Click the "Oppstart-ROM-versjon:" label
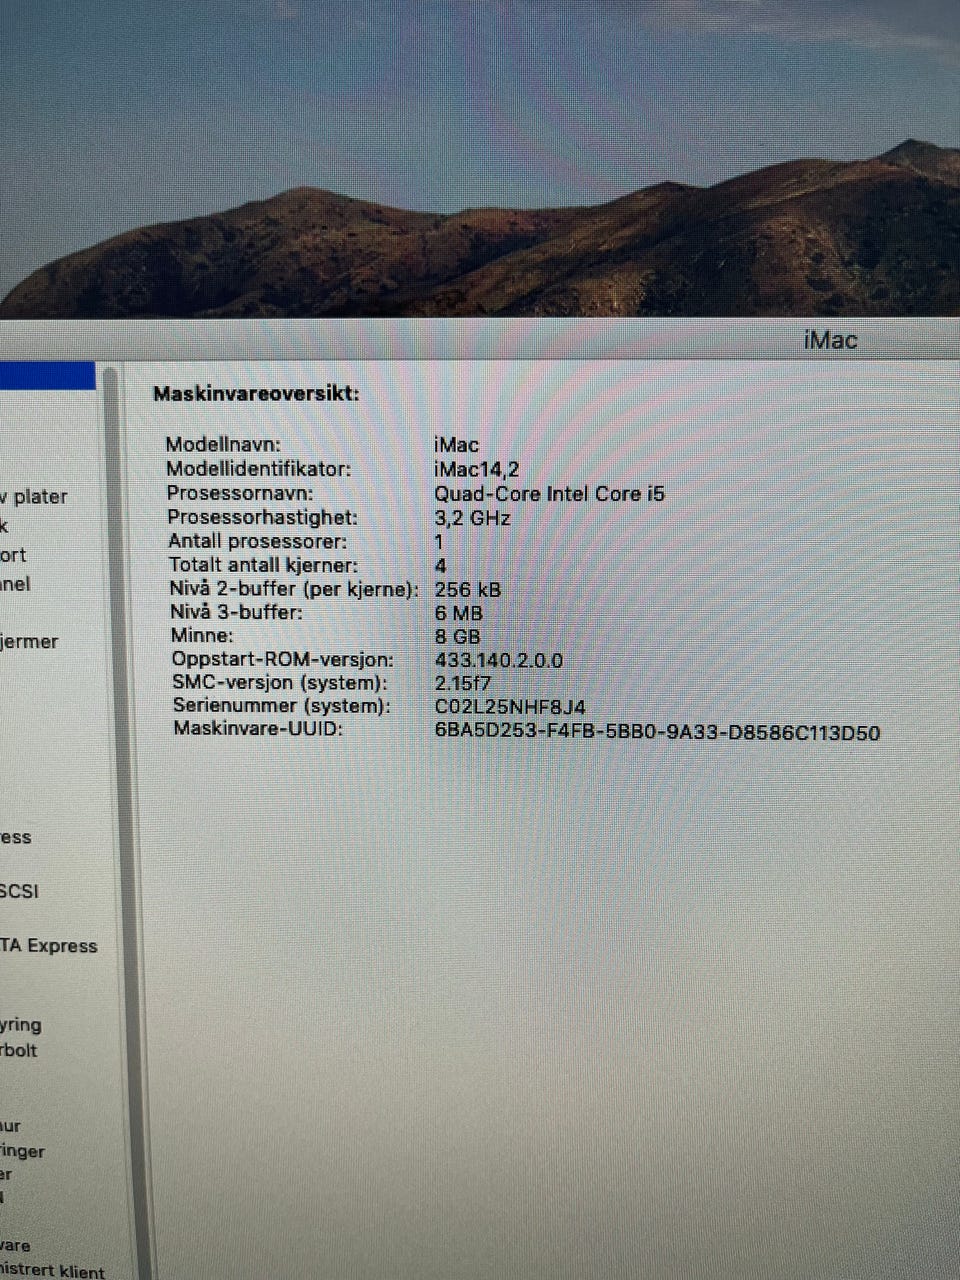This screenshot has width=960, height=1280. 282,659
